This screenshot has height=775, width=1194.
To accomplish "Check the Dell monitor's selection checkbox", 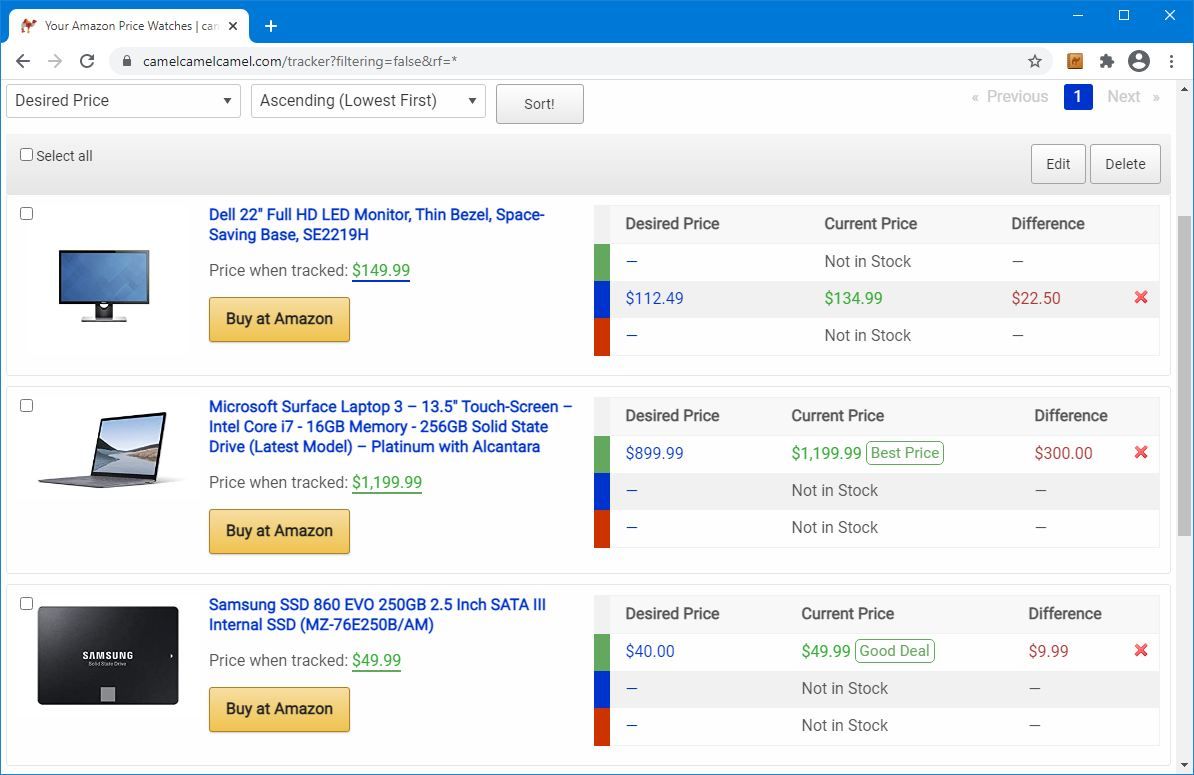I will [26, 213].
